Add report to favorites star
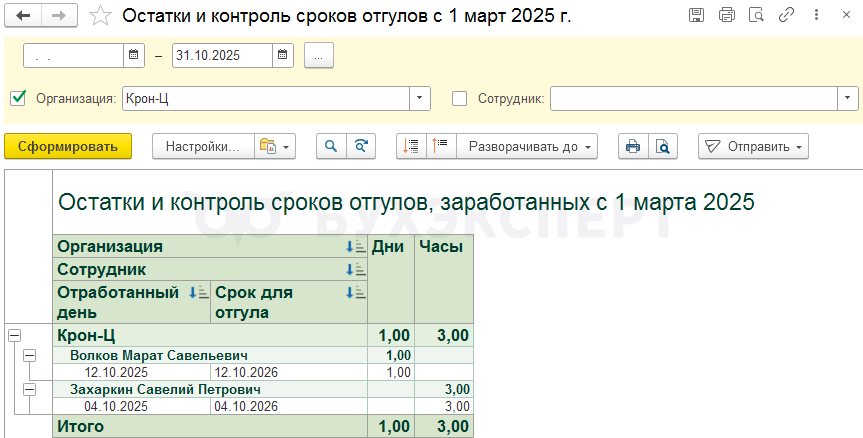Screen dimensions: 863x438 (x=99, y=16)
